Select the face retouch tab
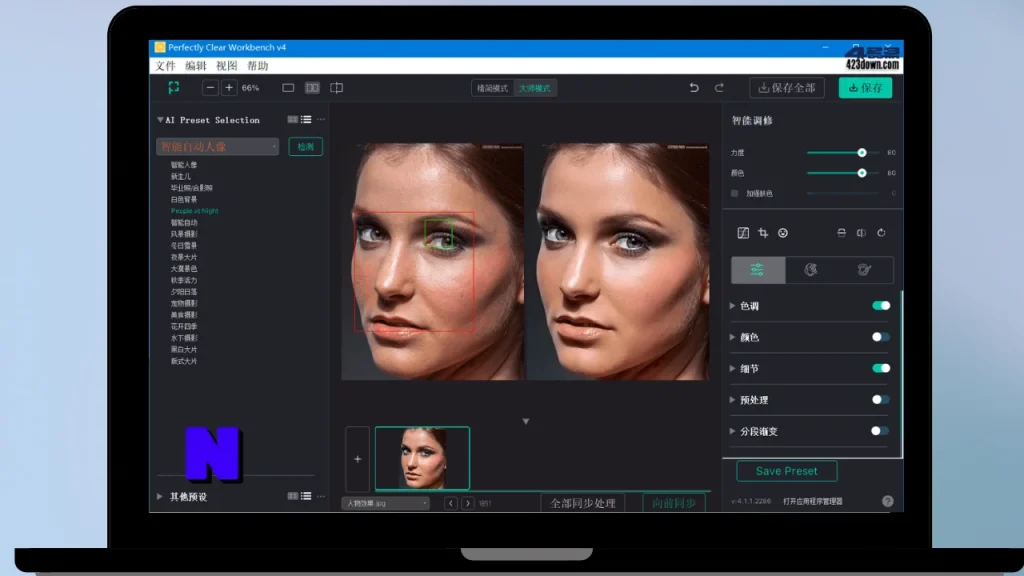 pyautogui.click(x=811, y=270)
